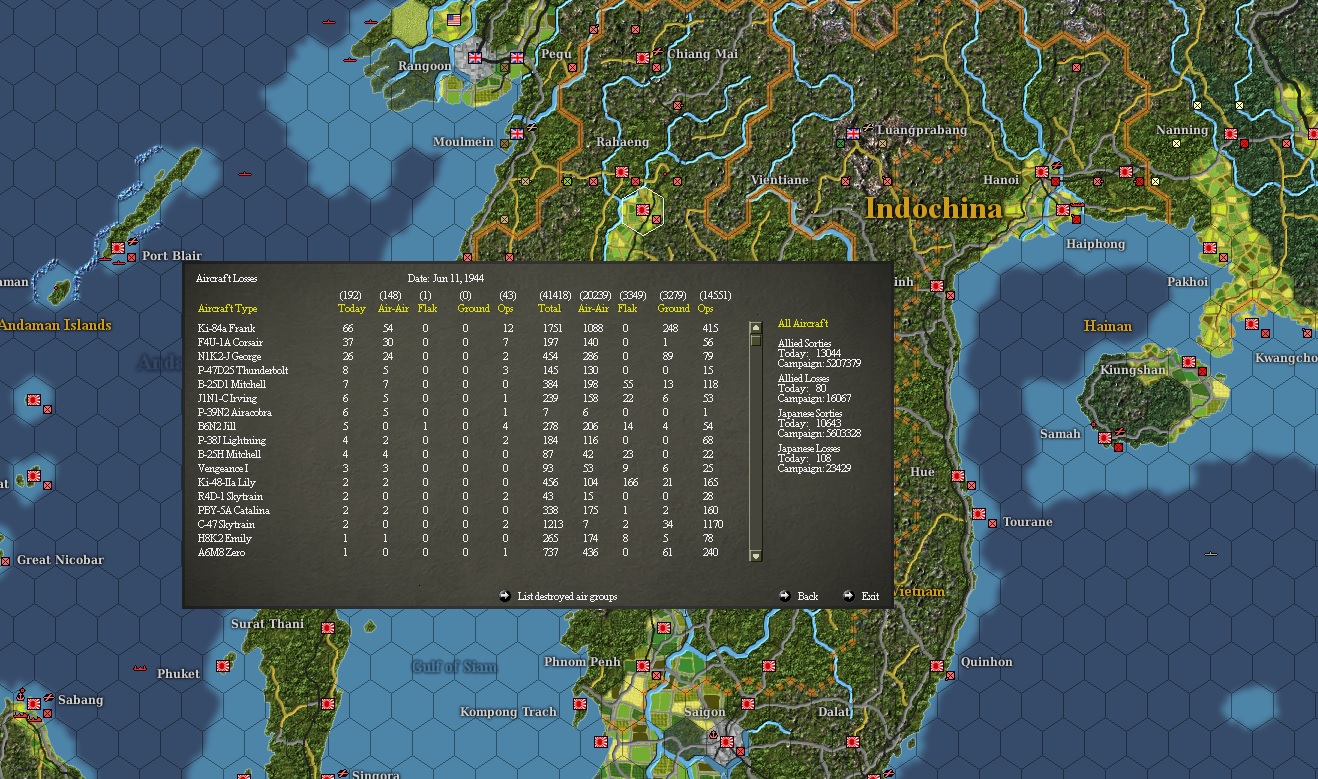
Task: Pick the Japanese flag in the highlighted hex
Action: [x=643, y=209]
